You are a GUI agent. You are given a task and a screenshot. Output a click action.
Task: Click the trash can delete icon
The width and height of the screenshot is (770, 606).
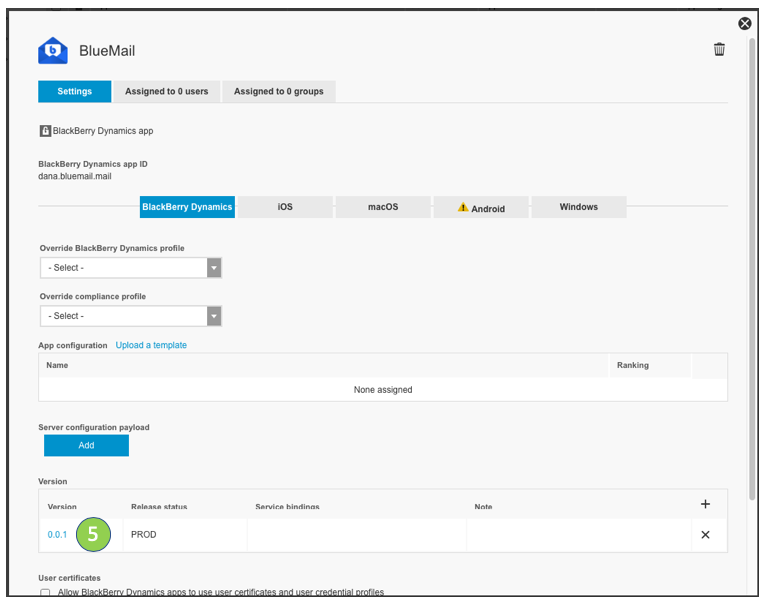[x=719, y=49]
